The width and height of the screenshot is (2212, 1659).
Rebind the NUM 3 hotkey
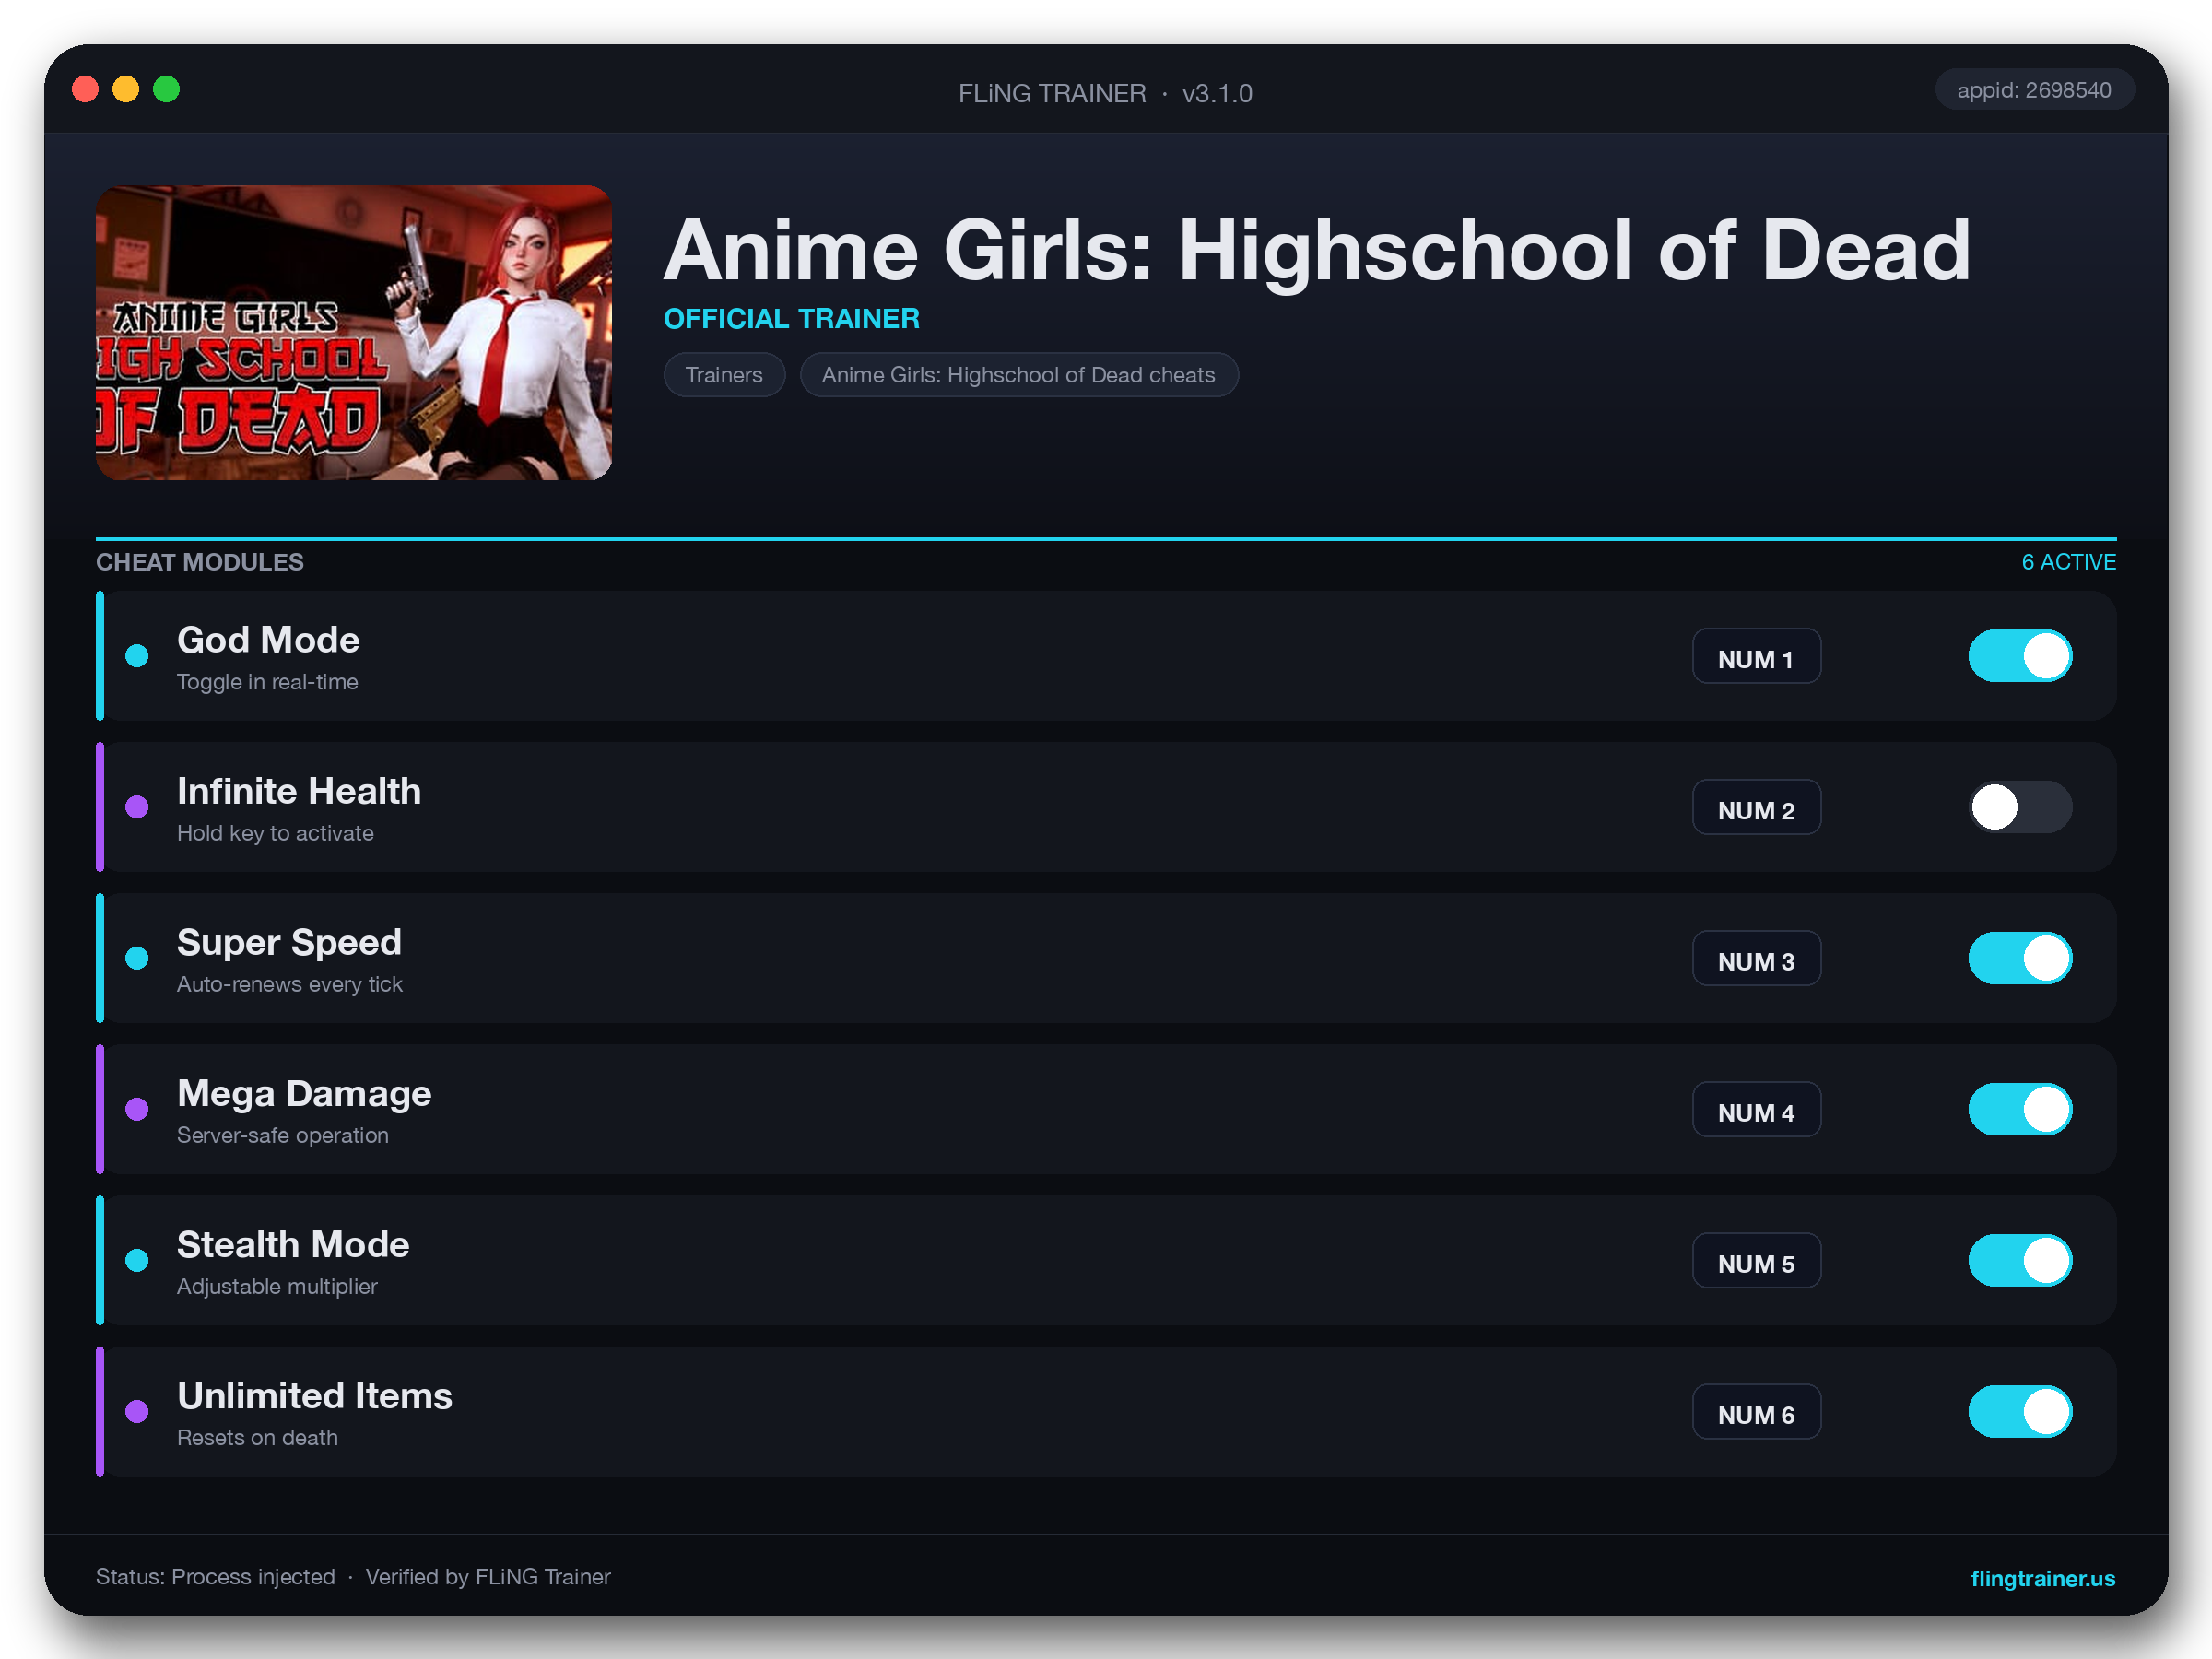pos(1756,958)
